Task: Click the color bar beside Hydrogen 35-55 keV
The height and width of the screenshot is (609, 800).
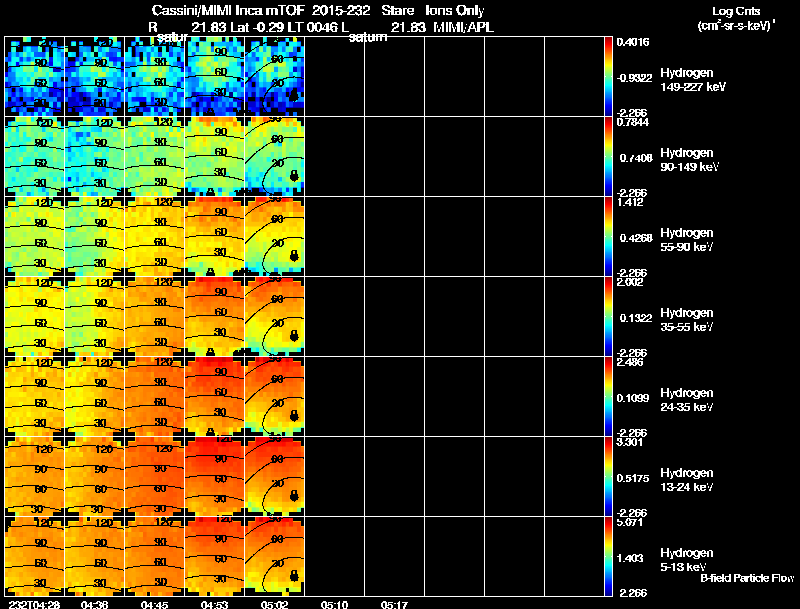Action: (608, 316)
